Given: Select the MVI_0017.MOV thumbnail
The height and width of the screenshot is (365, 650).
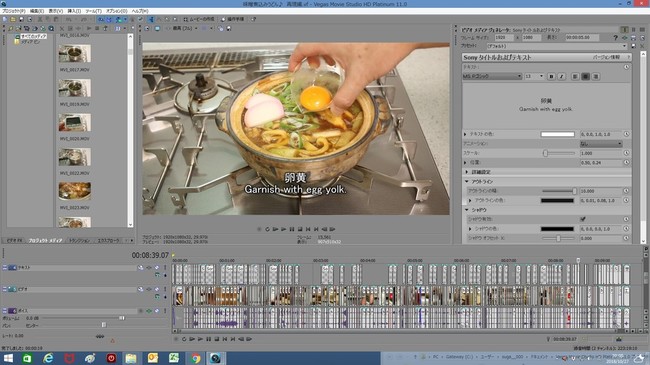Looking at the screenshot, I should pos(75,54).
